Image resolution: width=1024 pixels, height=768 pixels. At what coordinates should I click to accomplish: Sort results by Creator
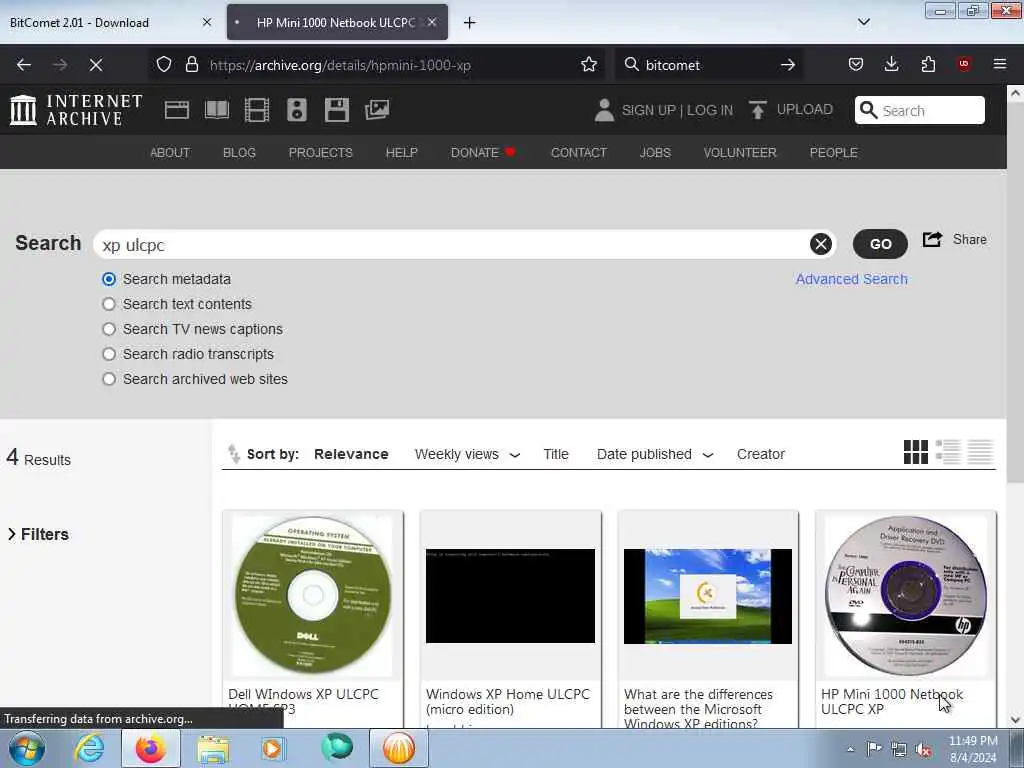(761, 454)
